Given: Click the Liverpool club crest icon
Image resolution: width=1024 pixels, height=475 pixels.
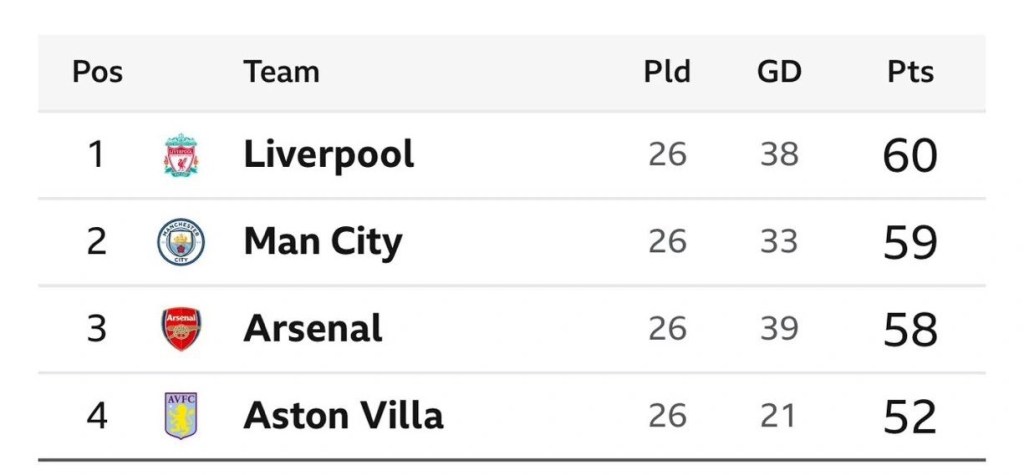Looking at the screenshot, I should [181, 155].
